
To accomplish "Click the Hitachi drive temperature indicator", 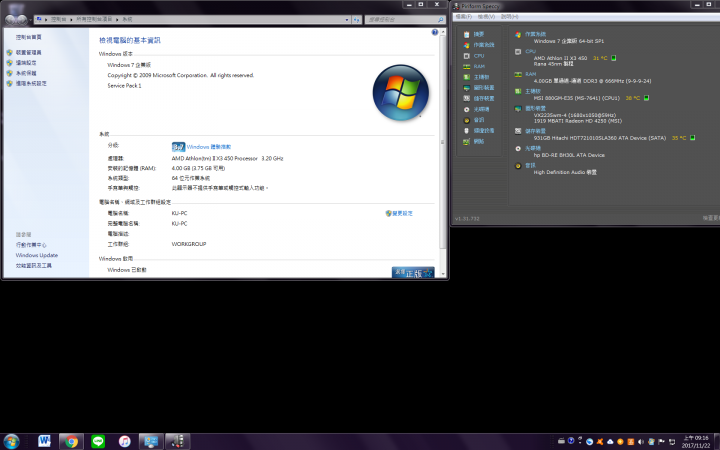I will (692, 138).
